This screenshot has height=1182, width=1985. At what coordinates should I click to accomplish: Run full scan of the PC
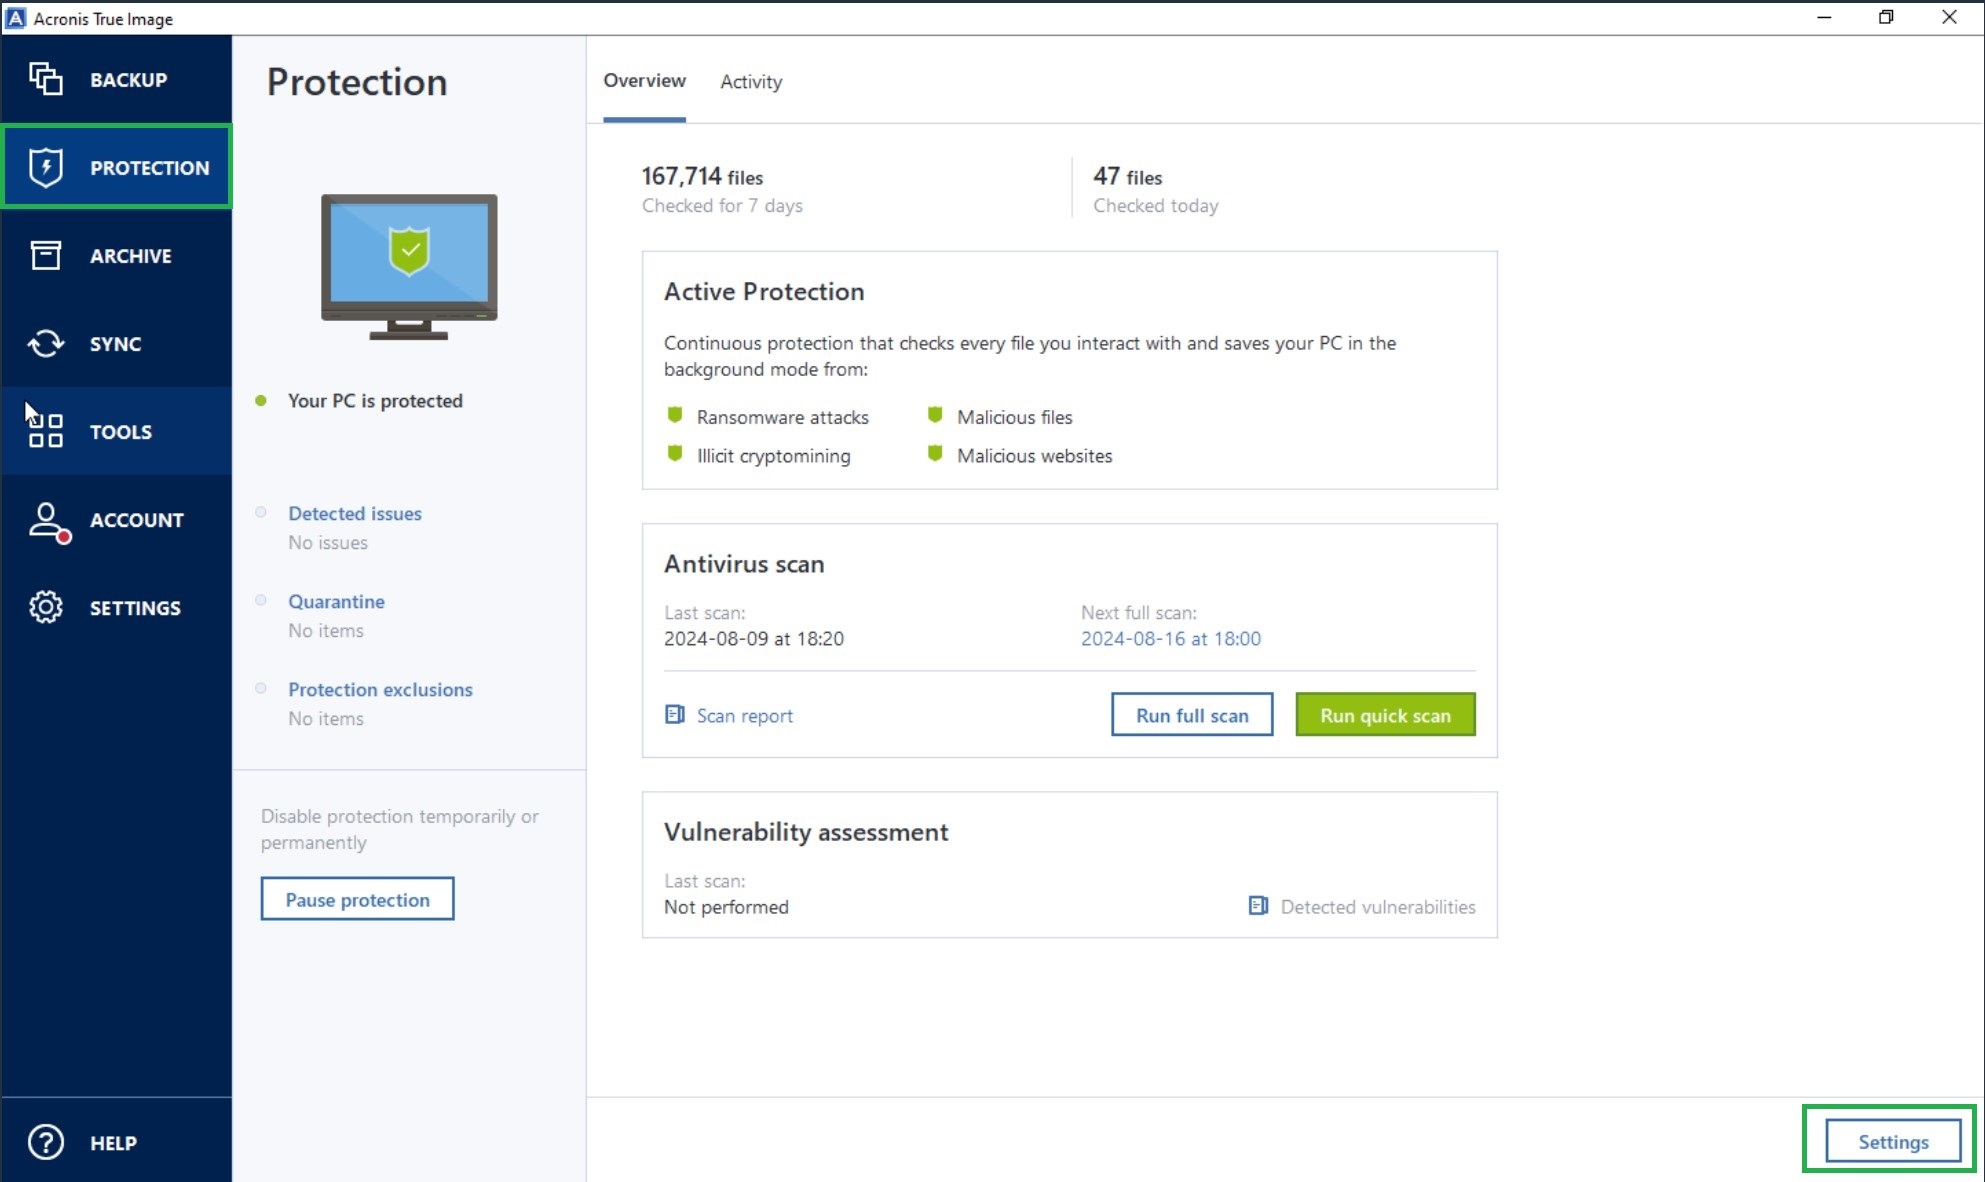[1191, 714]
